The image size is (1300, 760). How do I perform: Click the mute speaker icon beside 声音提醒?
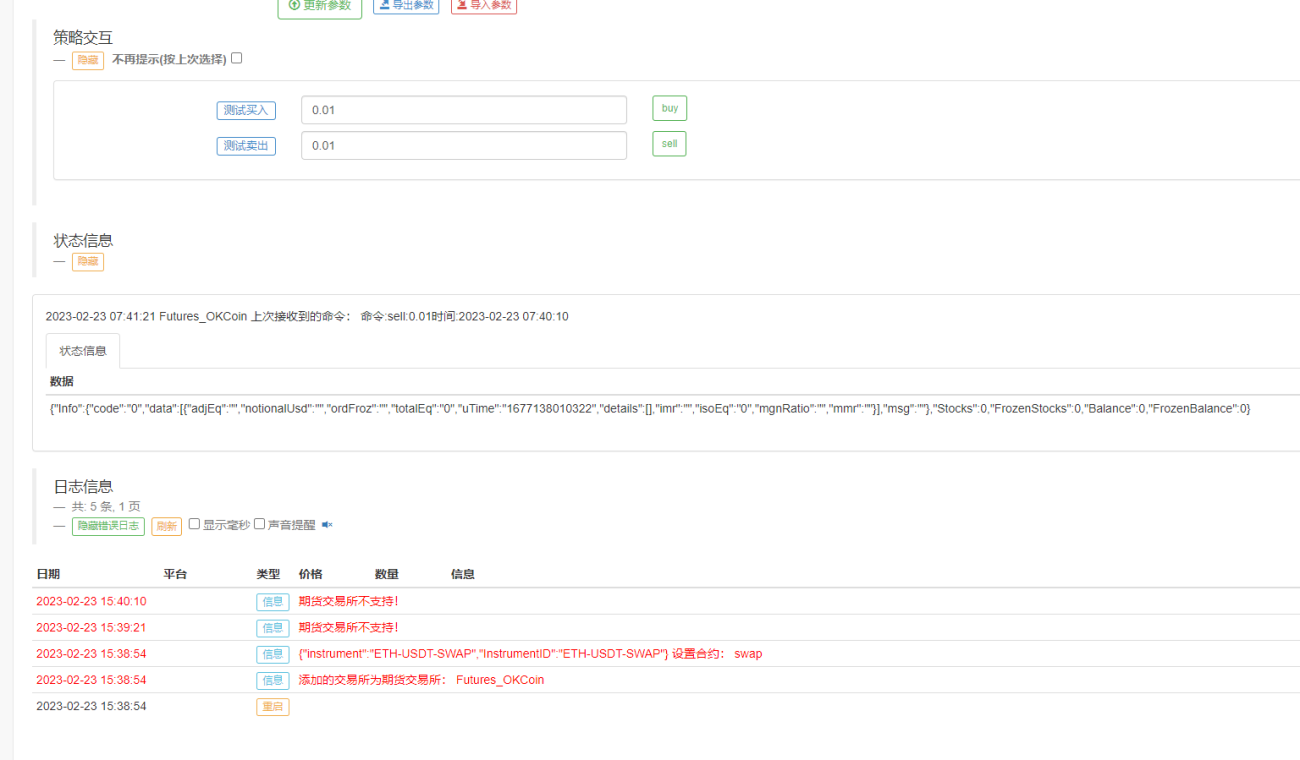(x=327, y=525)
